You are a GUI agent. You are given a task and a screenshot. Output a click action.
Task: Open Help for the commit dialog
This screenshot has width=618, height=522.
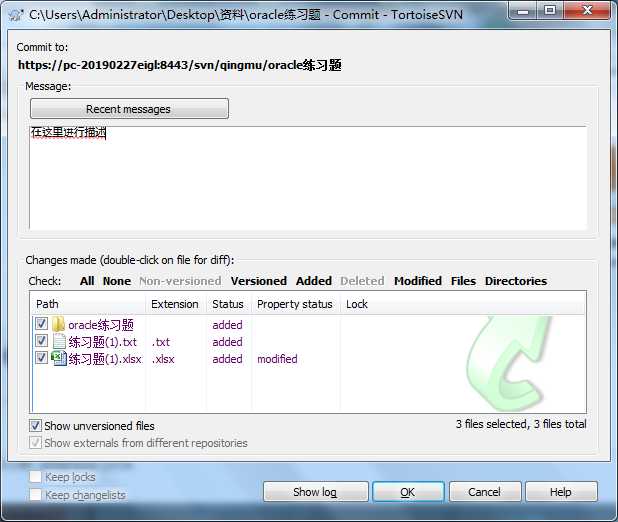coord(561,492)
